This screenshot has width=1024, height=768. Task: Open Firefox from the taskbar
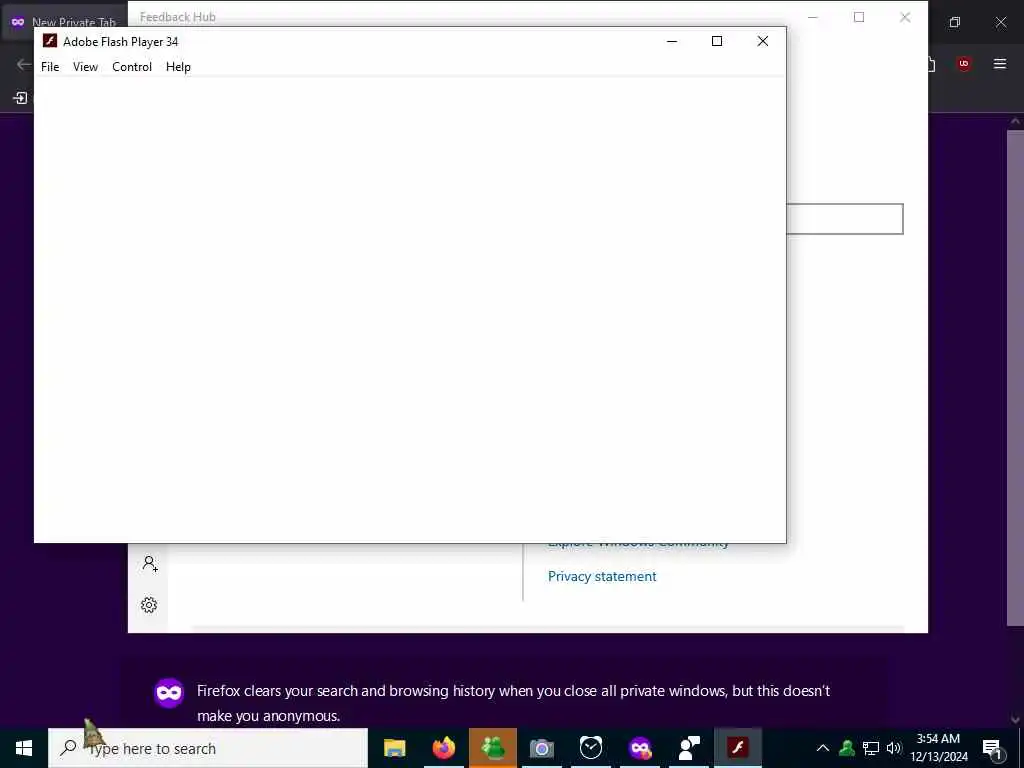coord(443,748)
